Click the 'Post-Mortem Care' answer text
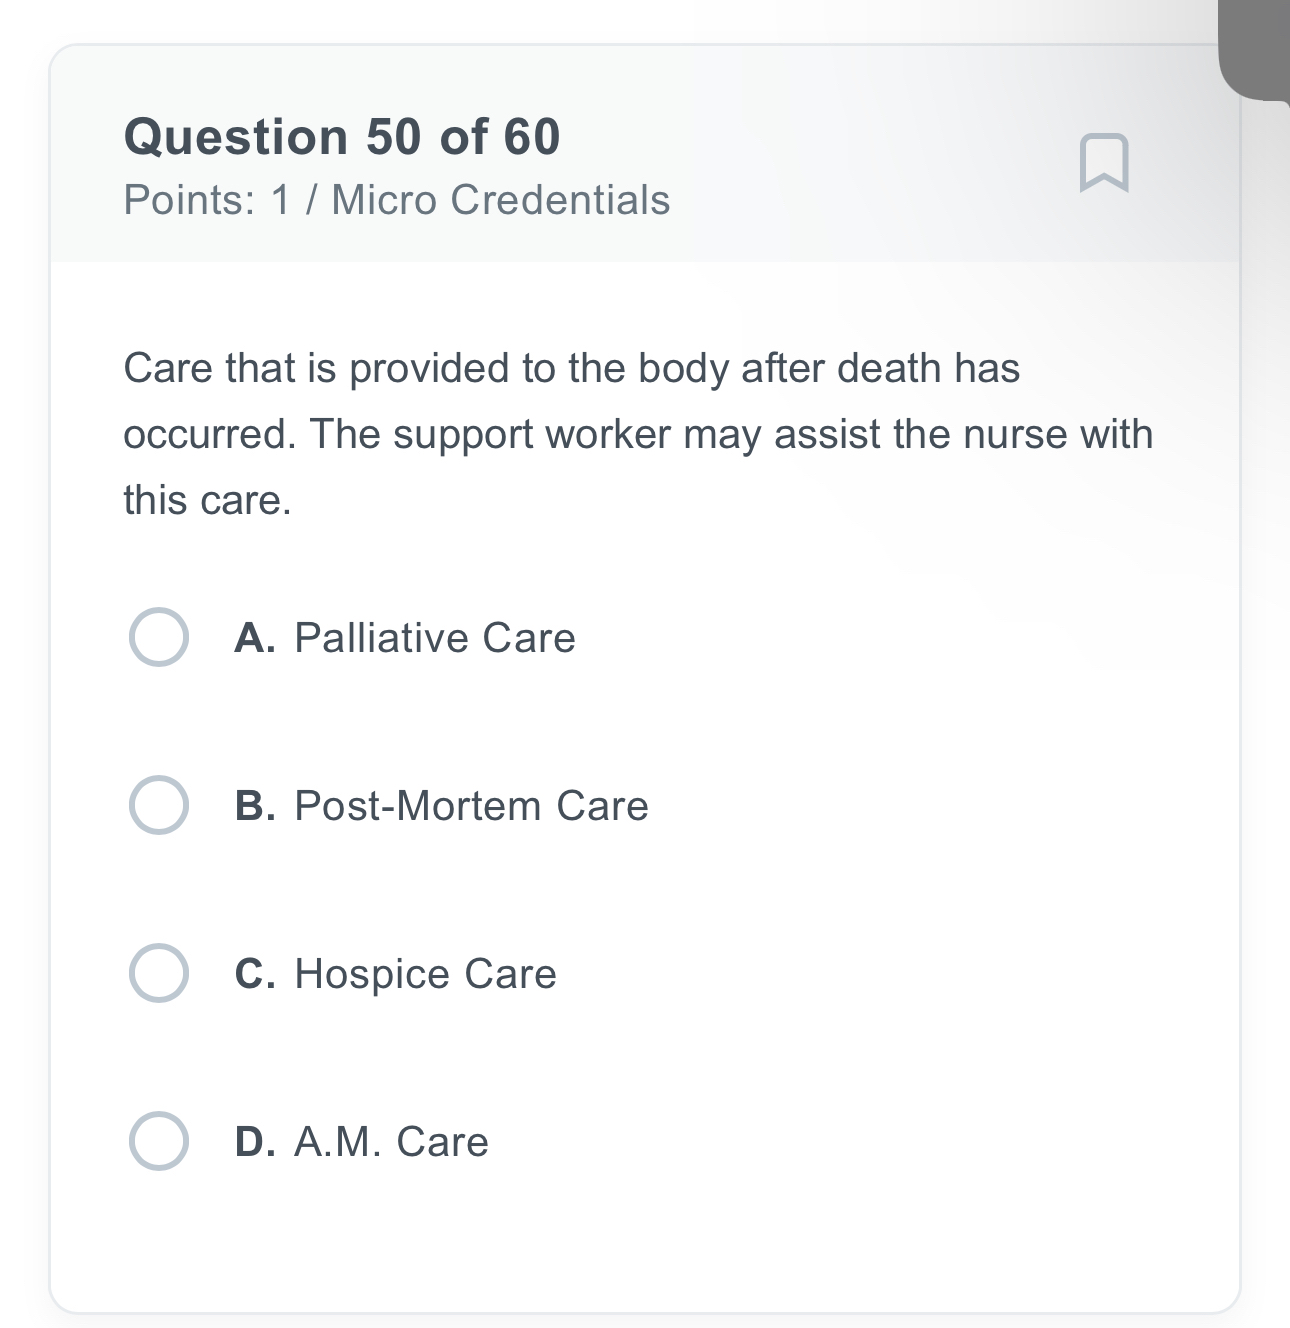 click(x=471, y=806)
